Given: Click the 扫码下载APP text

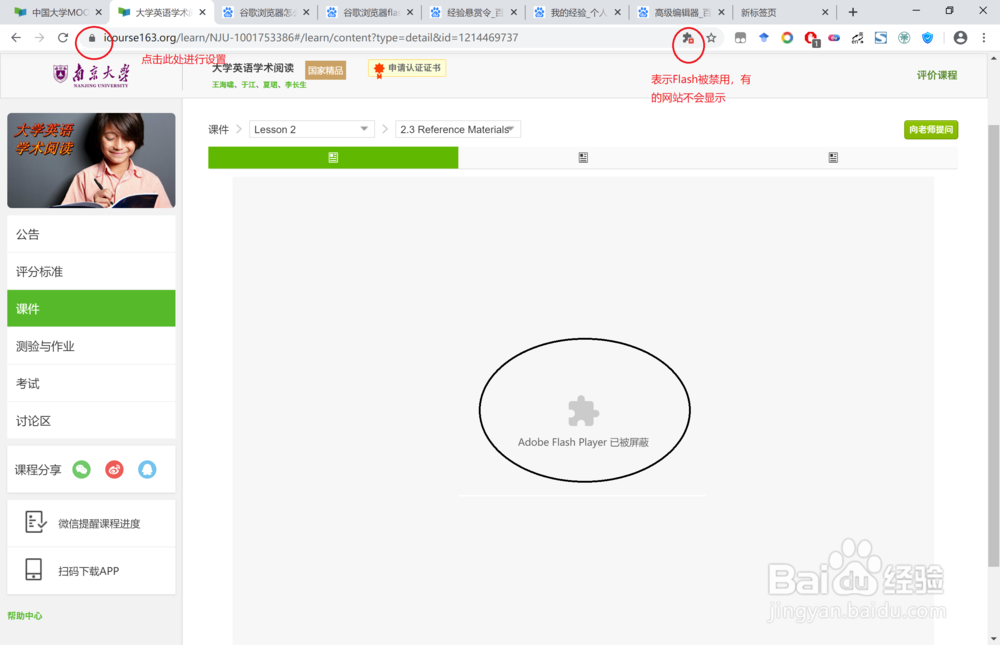Looking at the screenshot, I should coord(89,571).
